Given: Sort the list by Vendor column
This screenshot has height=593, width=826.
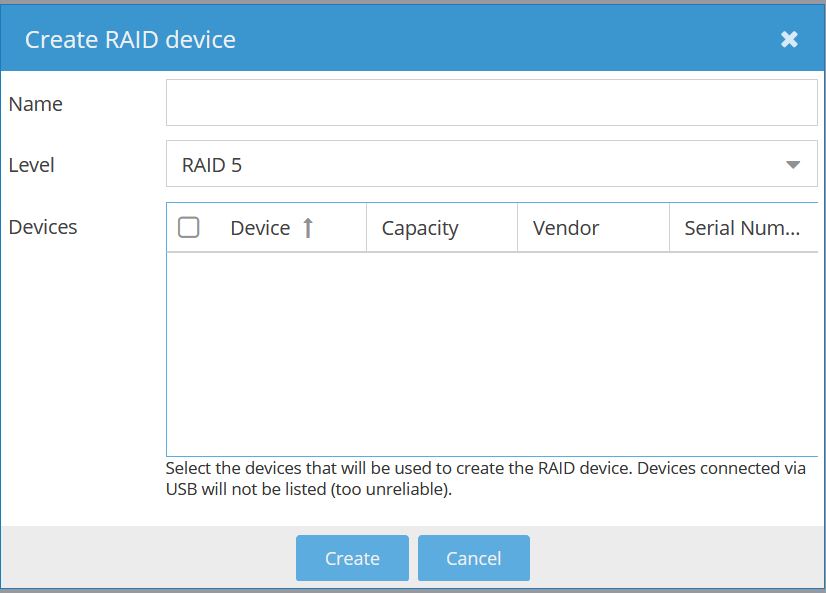Looking at the screenshot, I should click(x=565, y=227).
